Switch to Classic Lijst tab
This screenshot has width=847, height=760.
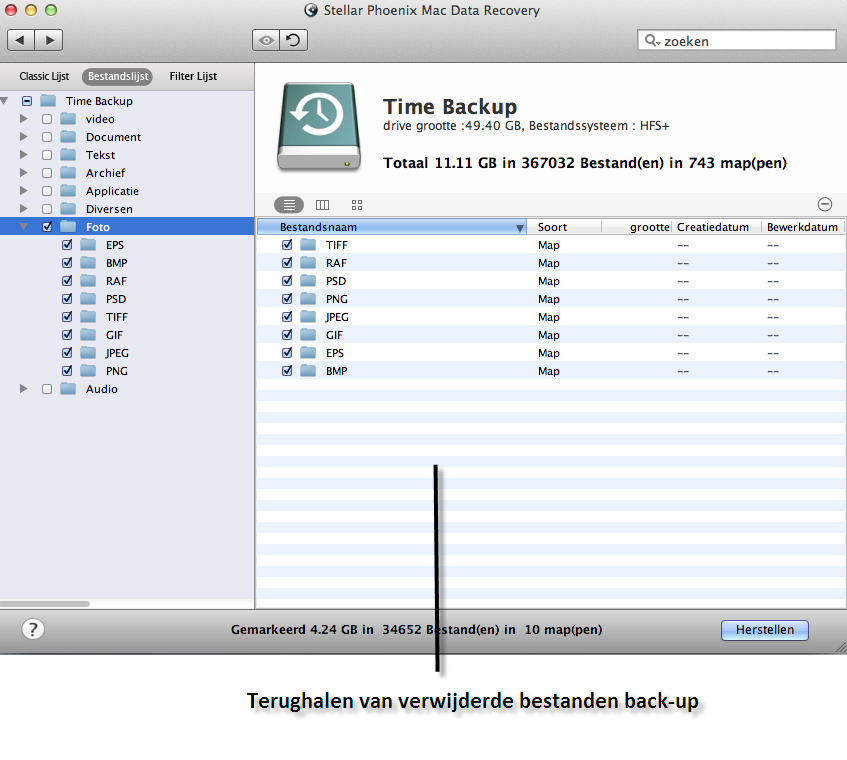click(44, 76)
